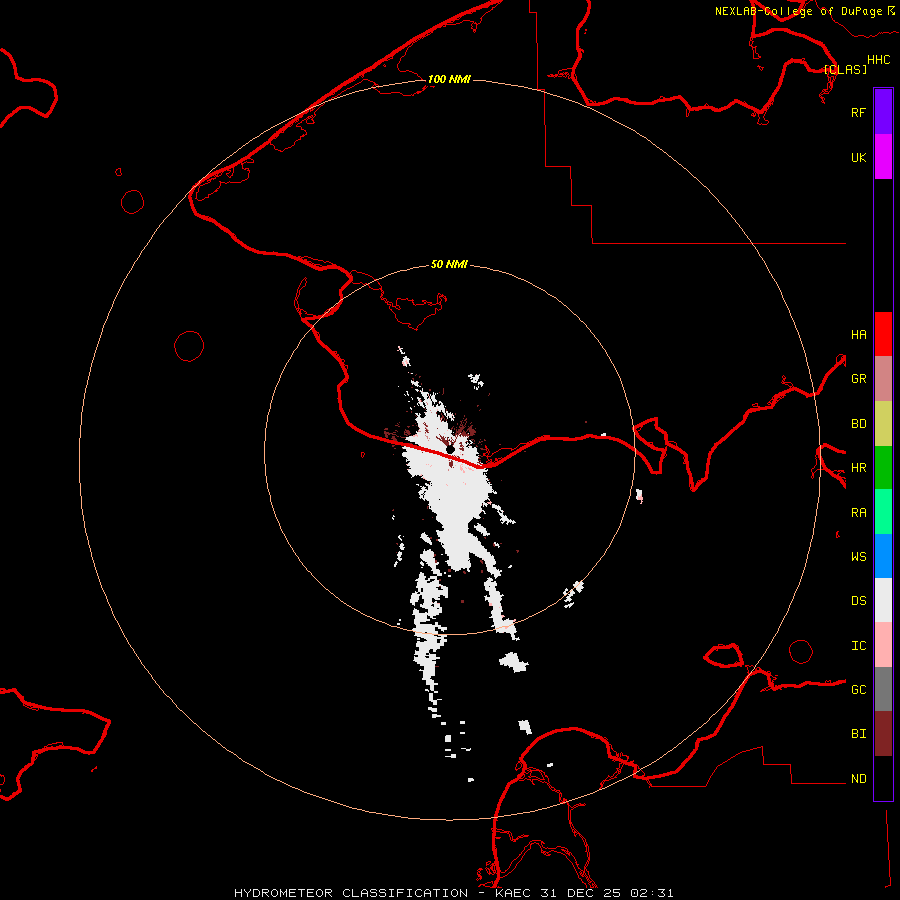The image size is (900, 900).
Task: Click the WS legend label
Action: coord(858,557)
